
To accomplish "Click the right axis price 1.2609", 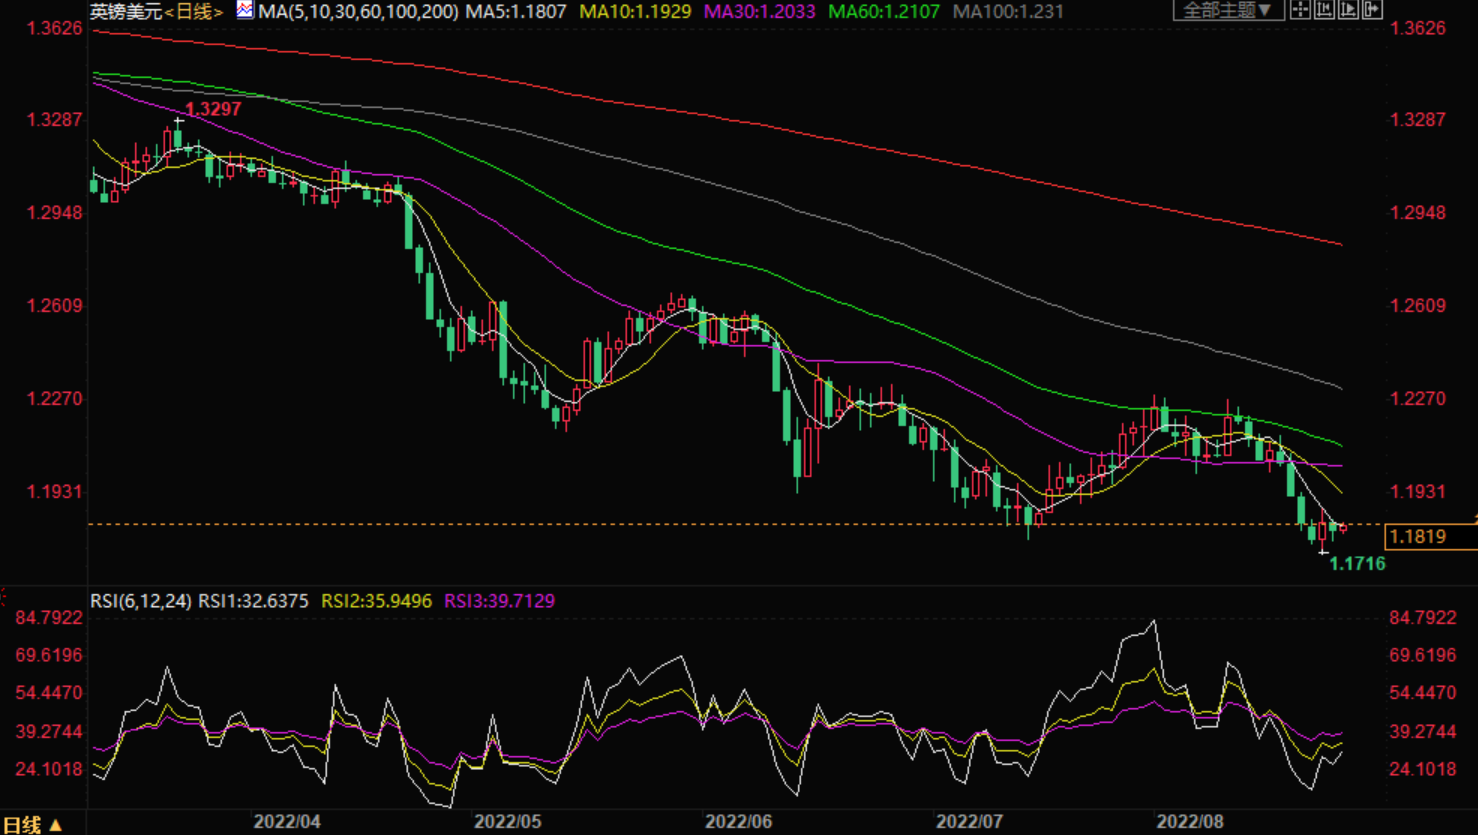I will click(x=1418, y=305).
